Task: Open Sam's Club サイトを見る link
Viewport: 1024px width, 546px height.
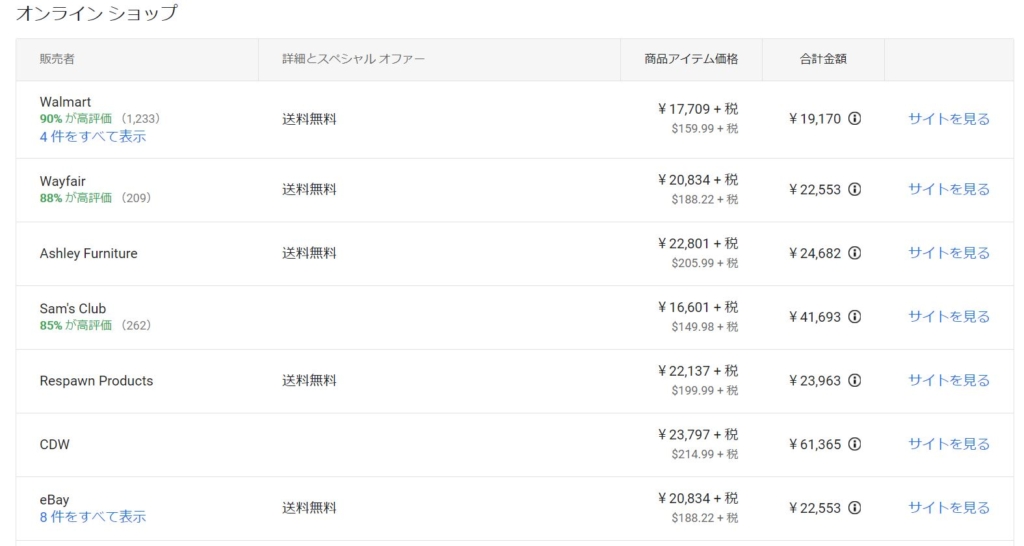Action: pos(949,317)
